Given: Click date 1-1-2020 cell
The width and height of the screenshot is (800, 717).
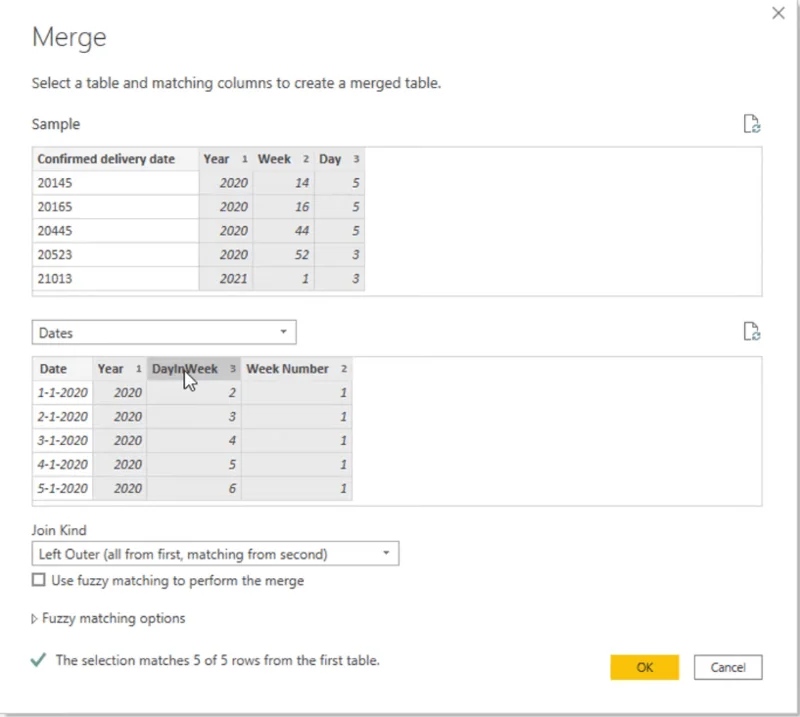Looking at the screenshot, I should tap(63, 392).
